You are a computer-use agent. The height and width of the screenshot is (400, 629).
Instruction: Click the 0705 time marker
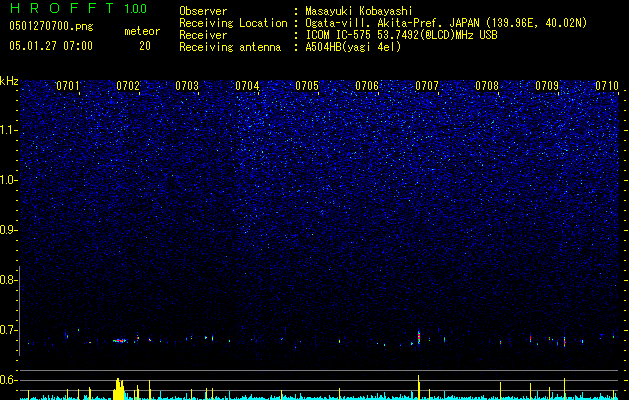point(307,85)
